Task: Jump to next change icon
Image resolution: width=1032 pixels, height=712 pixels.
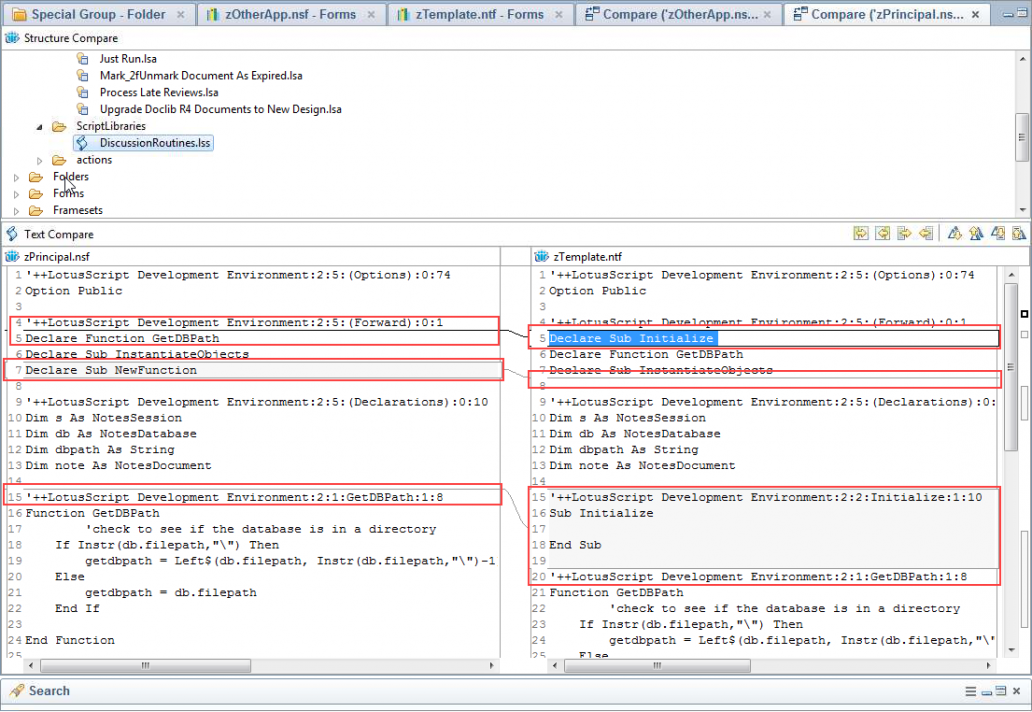Action: click(x=998, y=234)
